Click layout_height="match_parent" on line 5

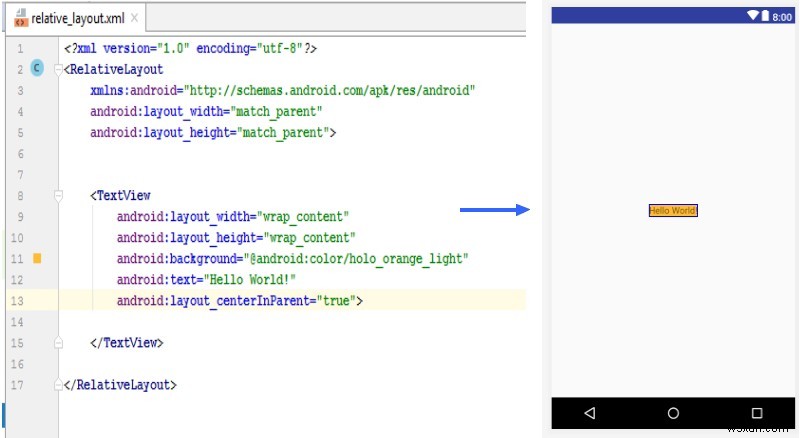[213, 133]
